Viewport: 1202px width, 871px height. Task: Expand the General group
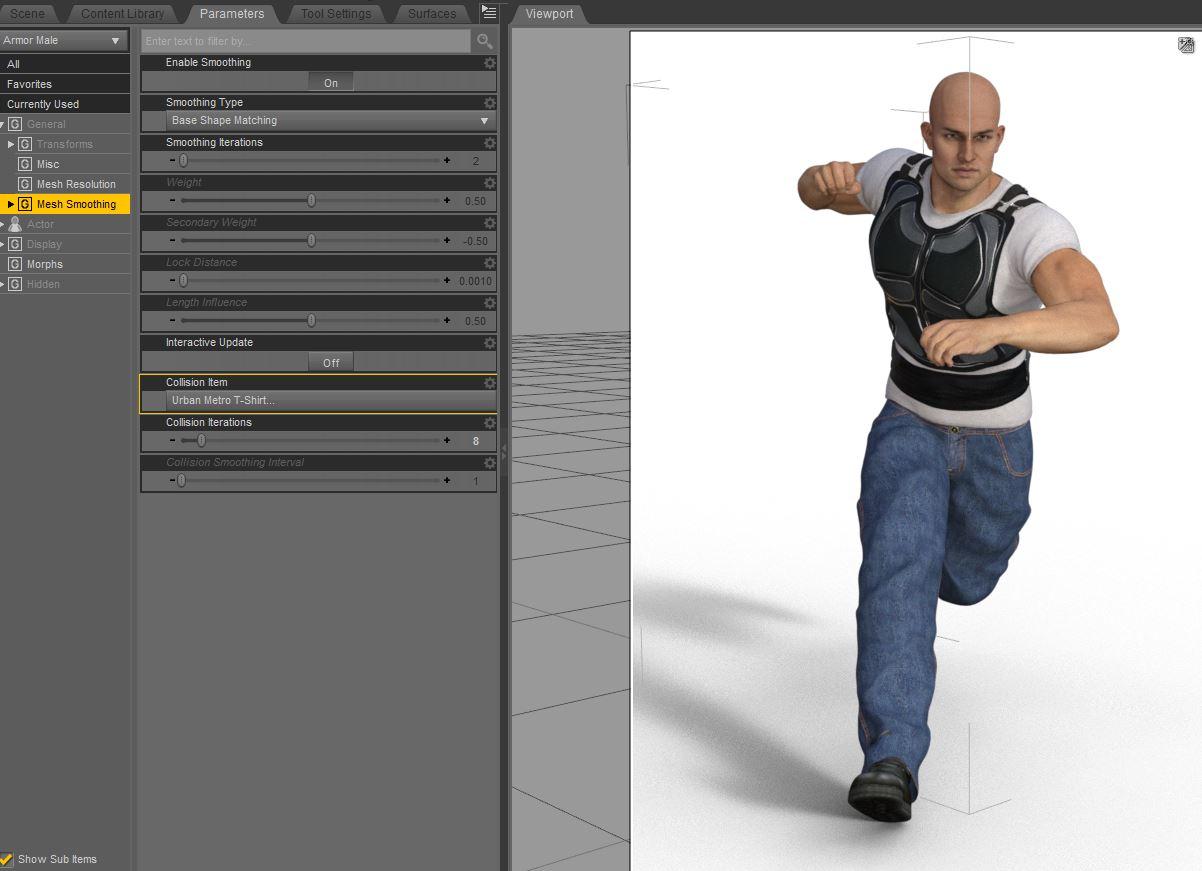[3, 124]
